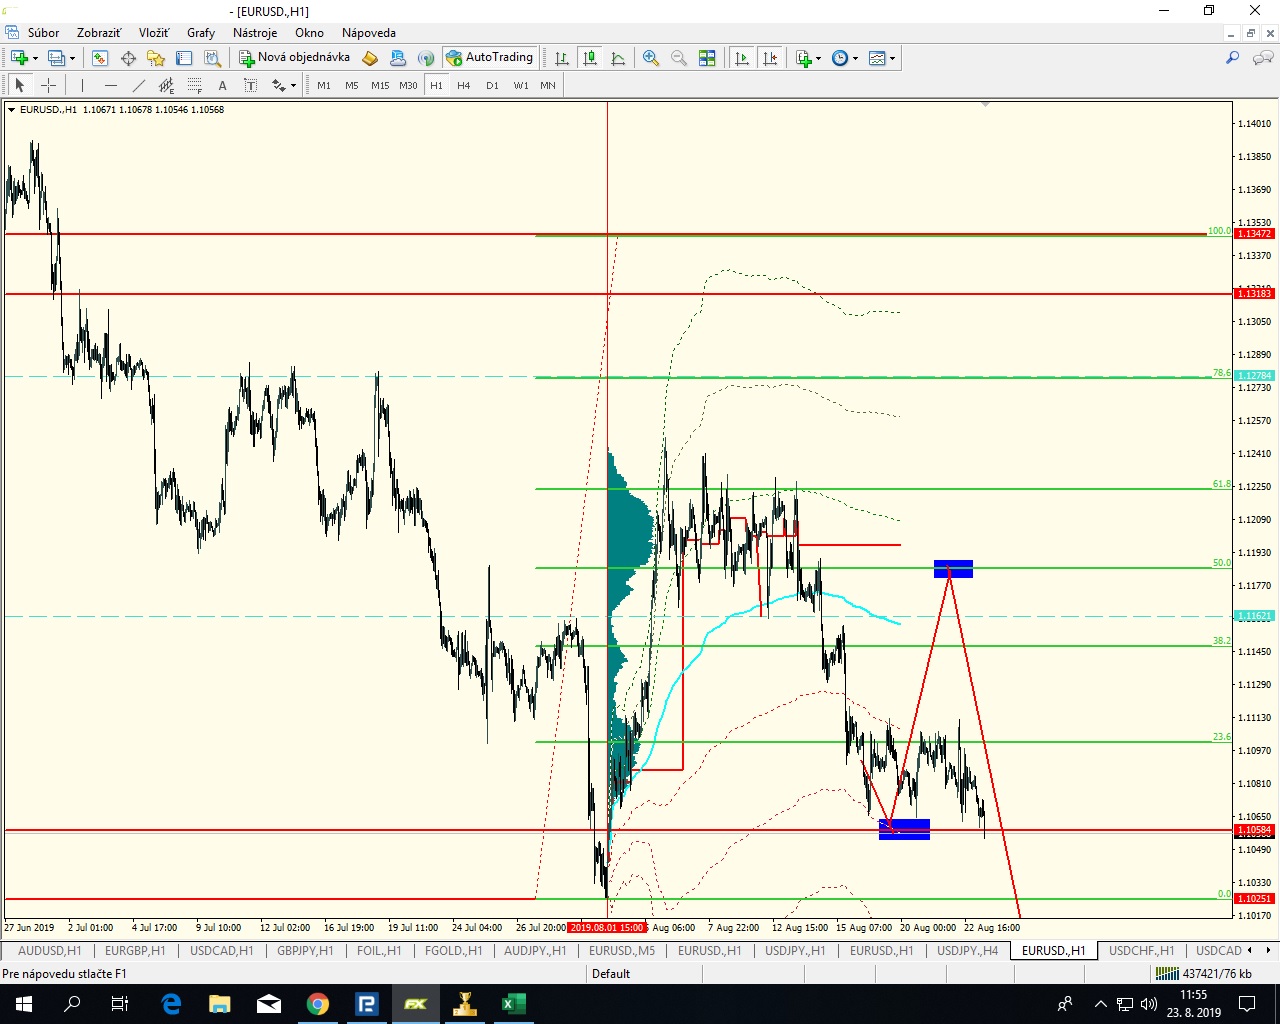Switch chart to candlesticks icon
The image size is (1280, 1024).
[590, 58]
